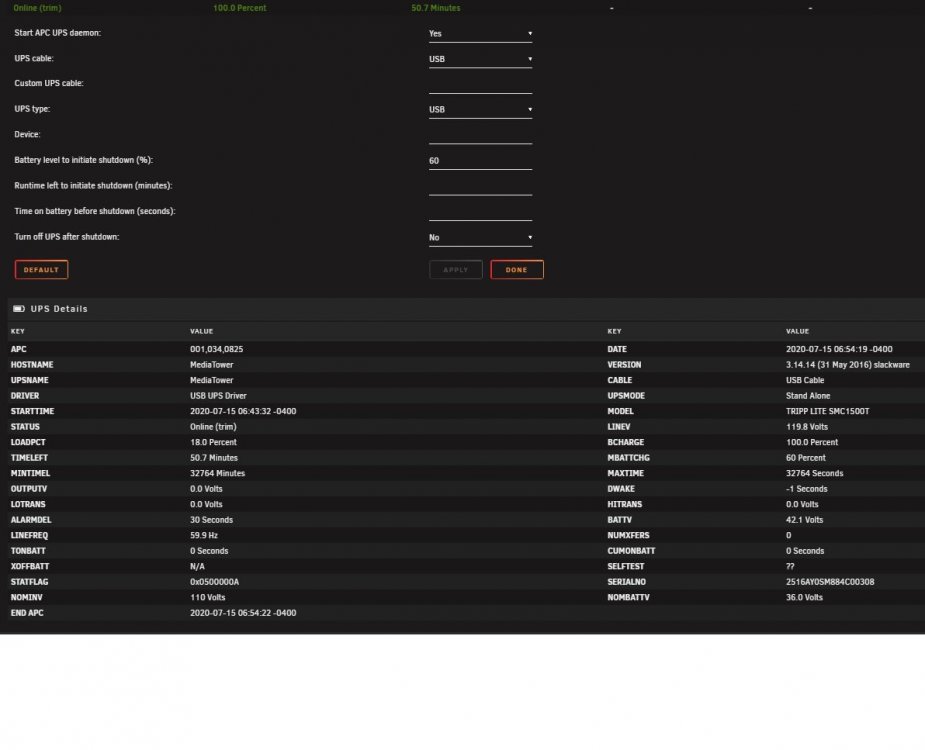Select the MAXTIME value 32764 Seconds
925x750 pixels.
(x=814, y=473)
